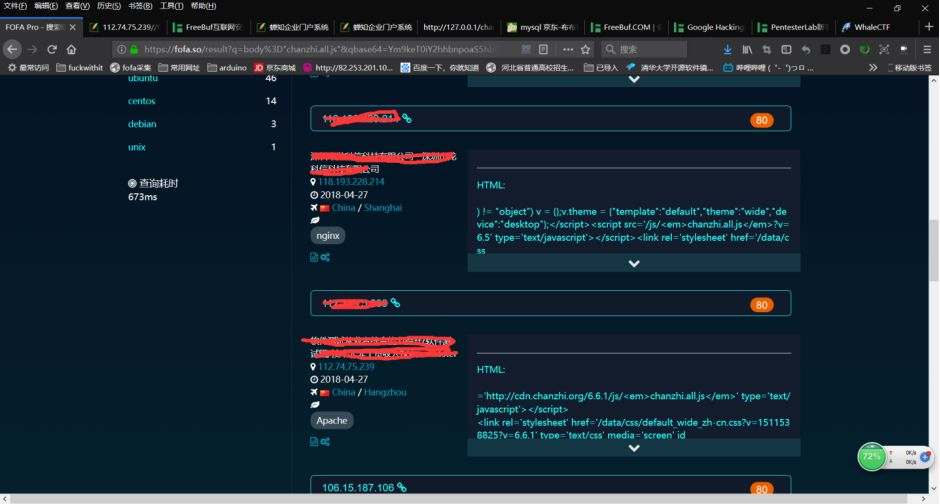Screen dimensions: 940x504
Task: Filter by centos operating system
Action: point(141,101)
